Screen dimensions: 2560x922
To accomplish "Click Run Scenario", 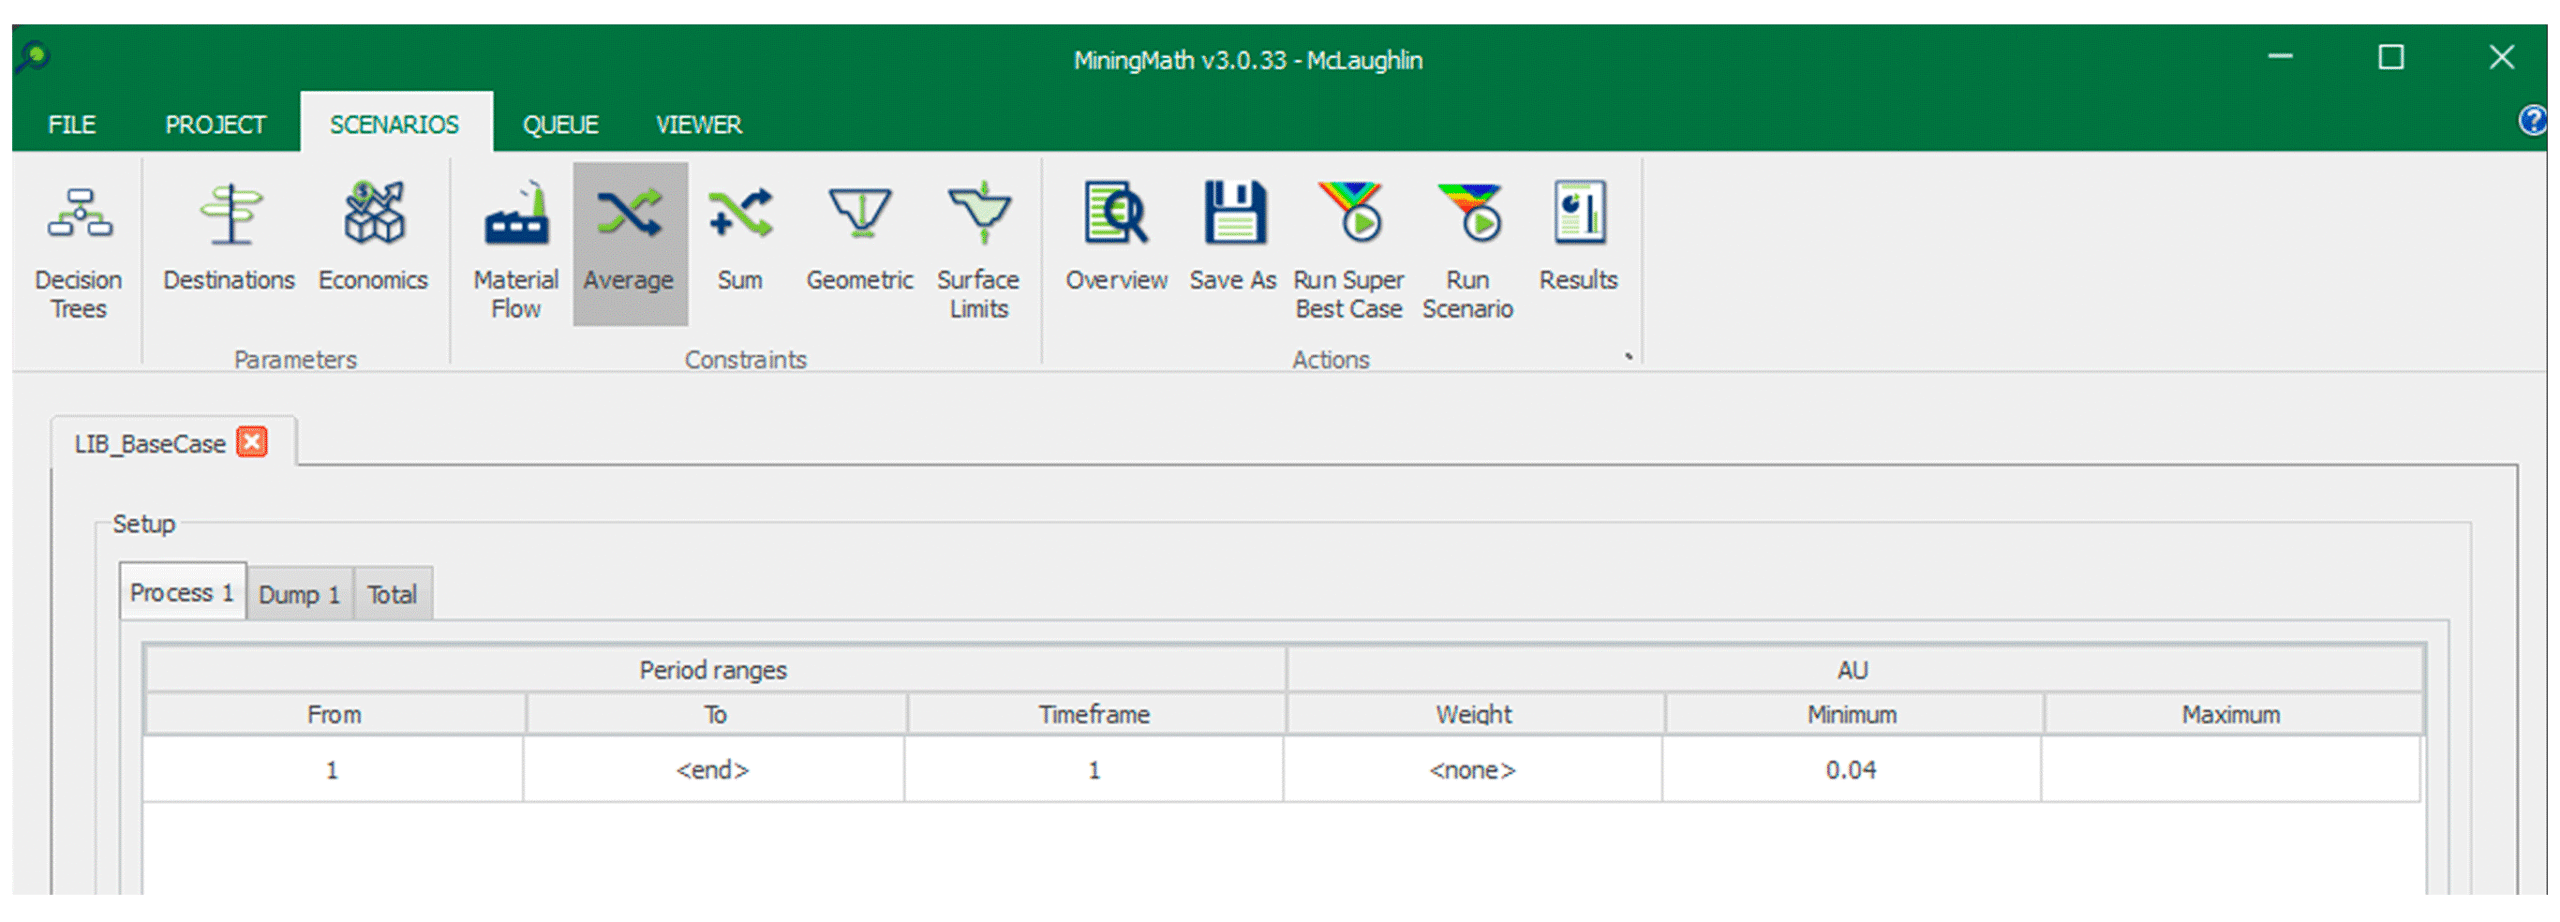I will [x=1467, y=248].
